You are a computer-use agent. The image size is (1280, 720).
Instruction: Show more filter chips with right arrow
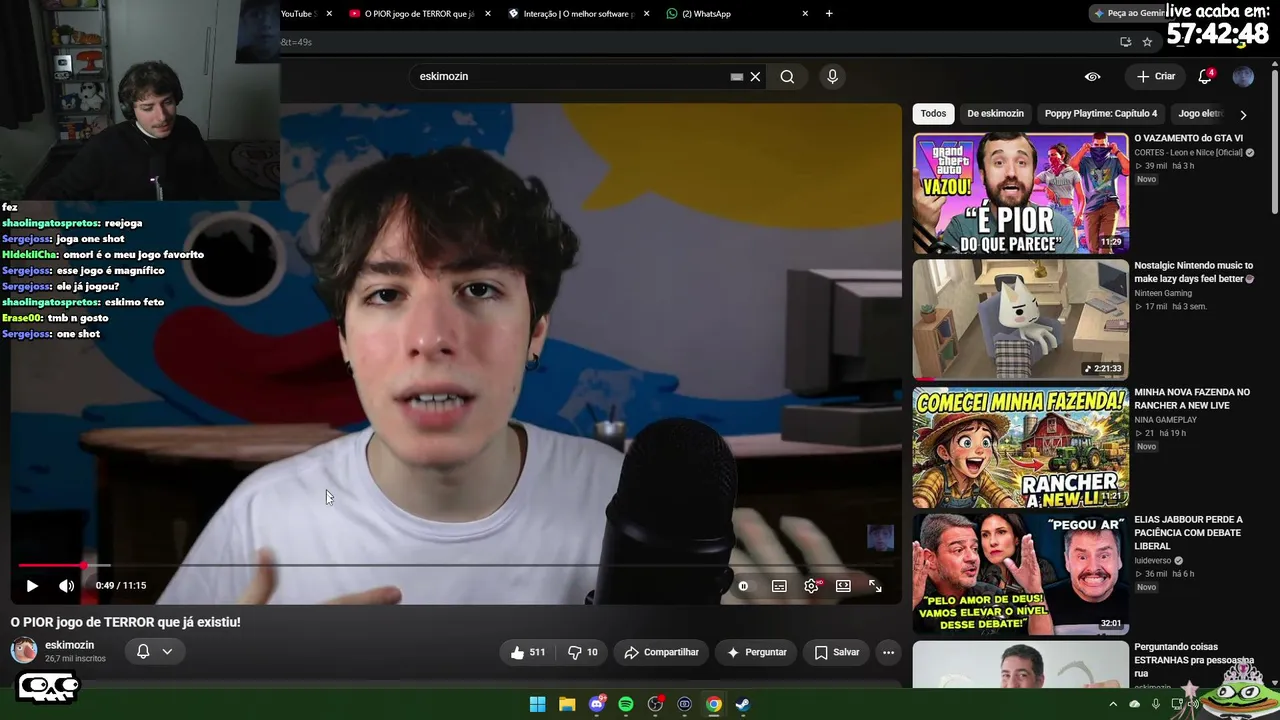1243,115
